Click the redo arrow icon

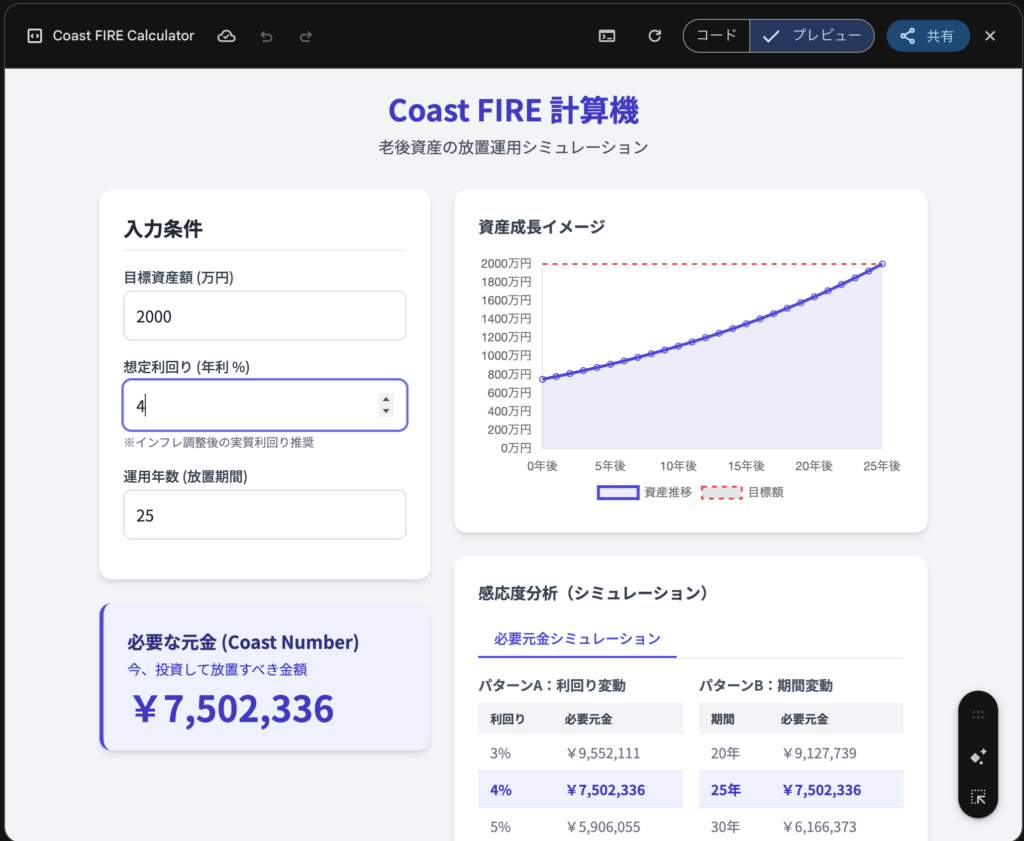306,36
